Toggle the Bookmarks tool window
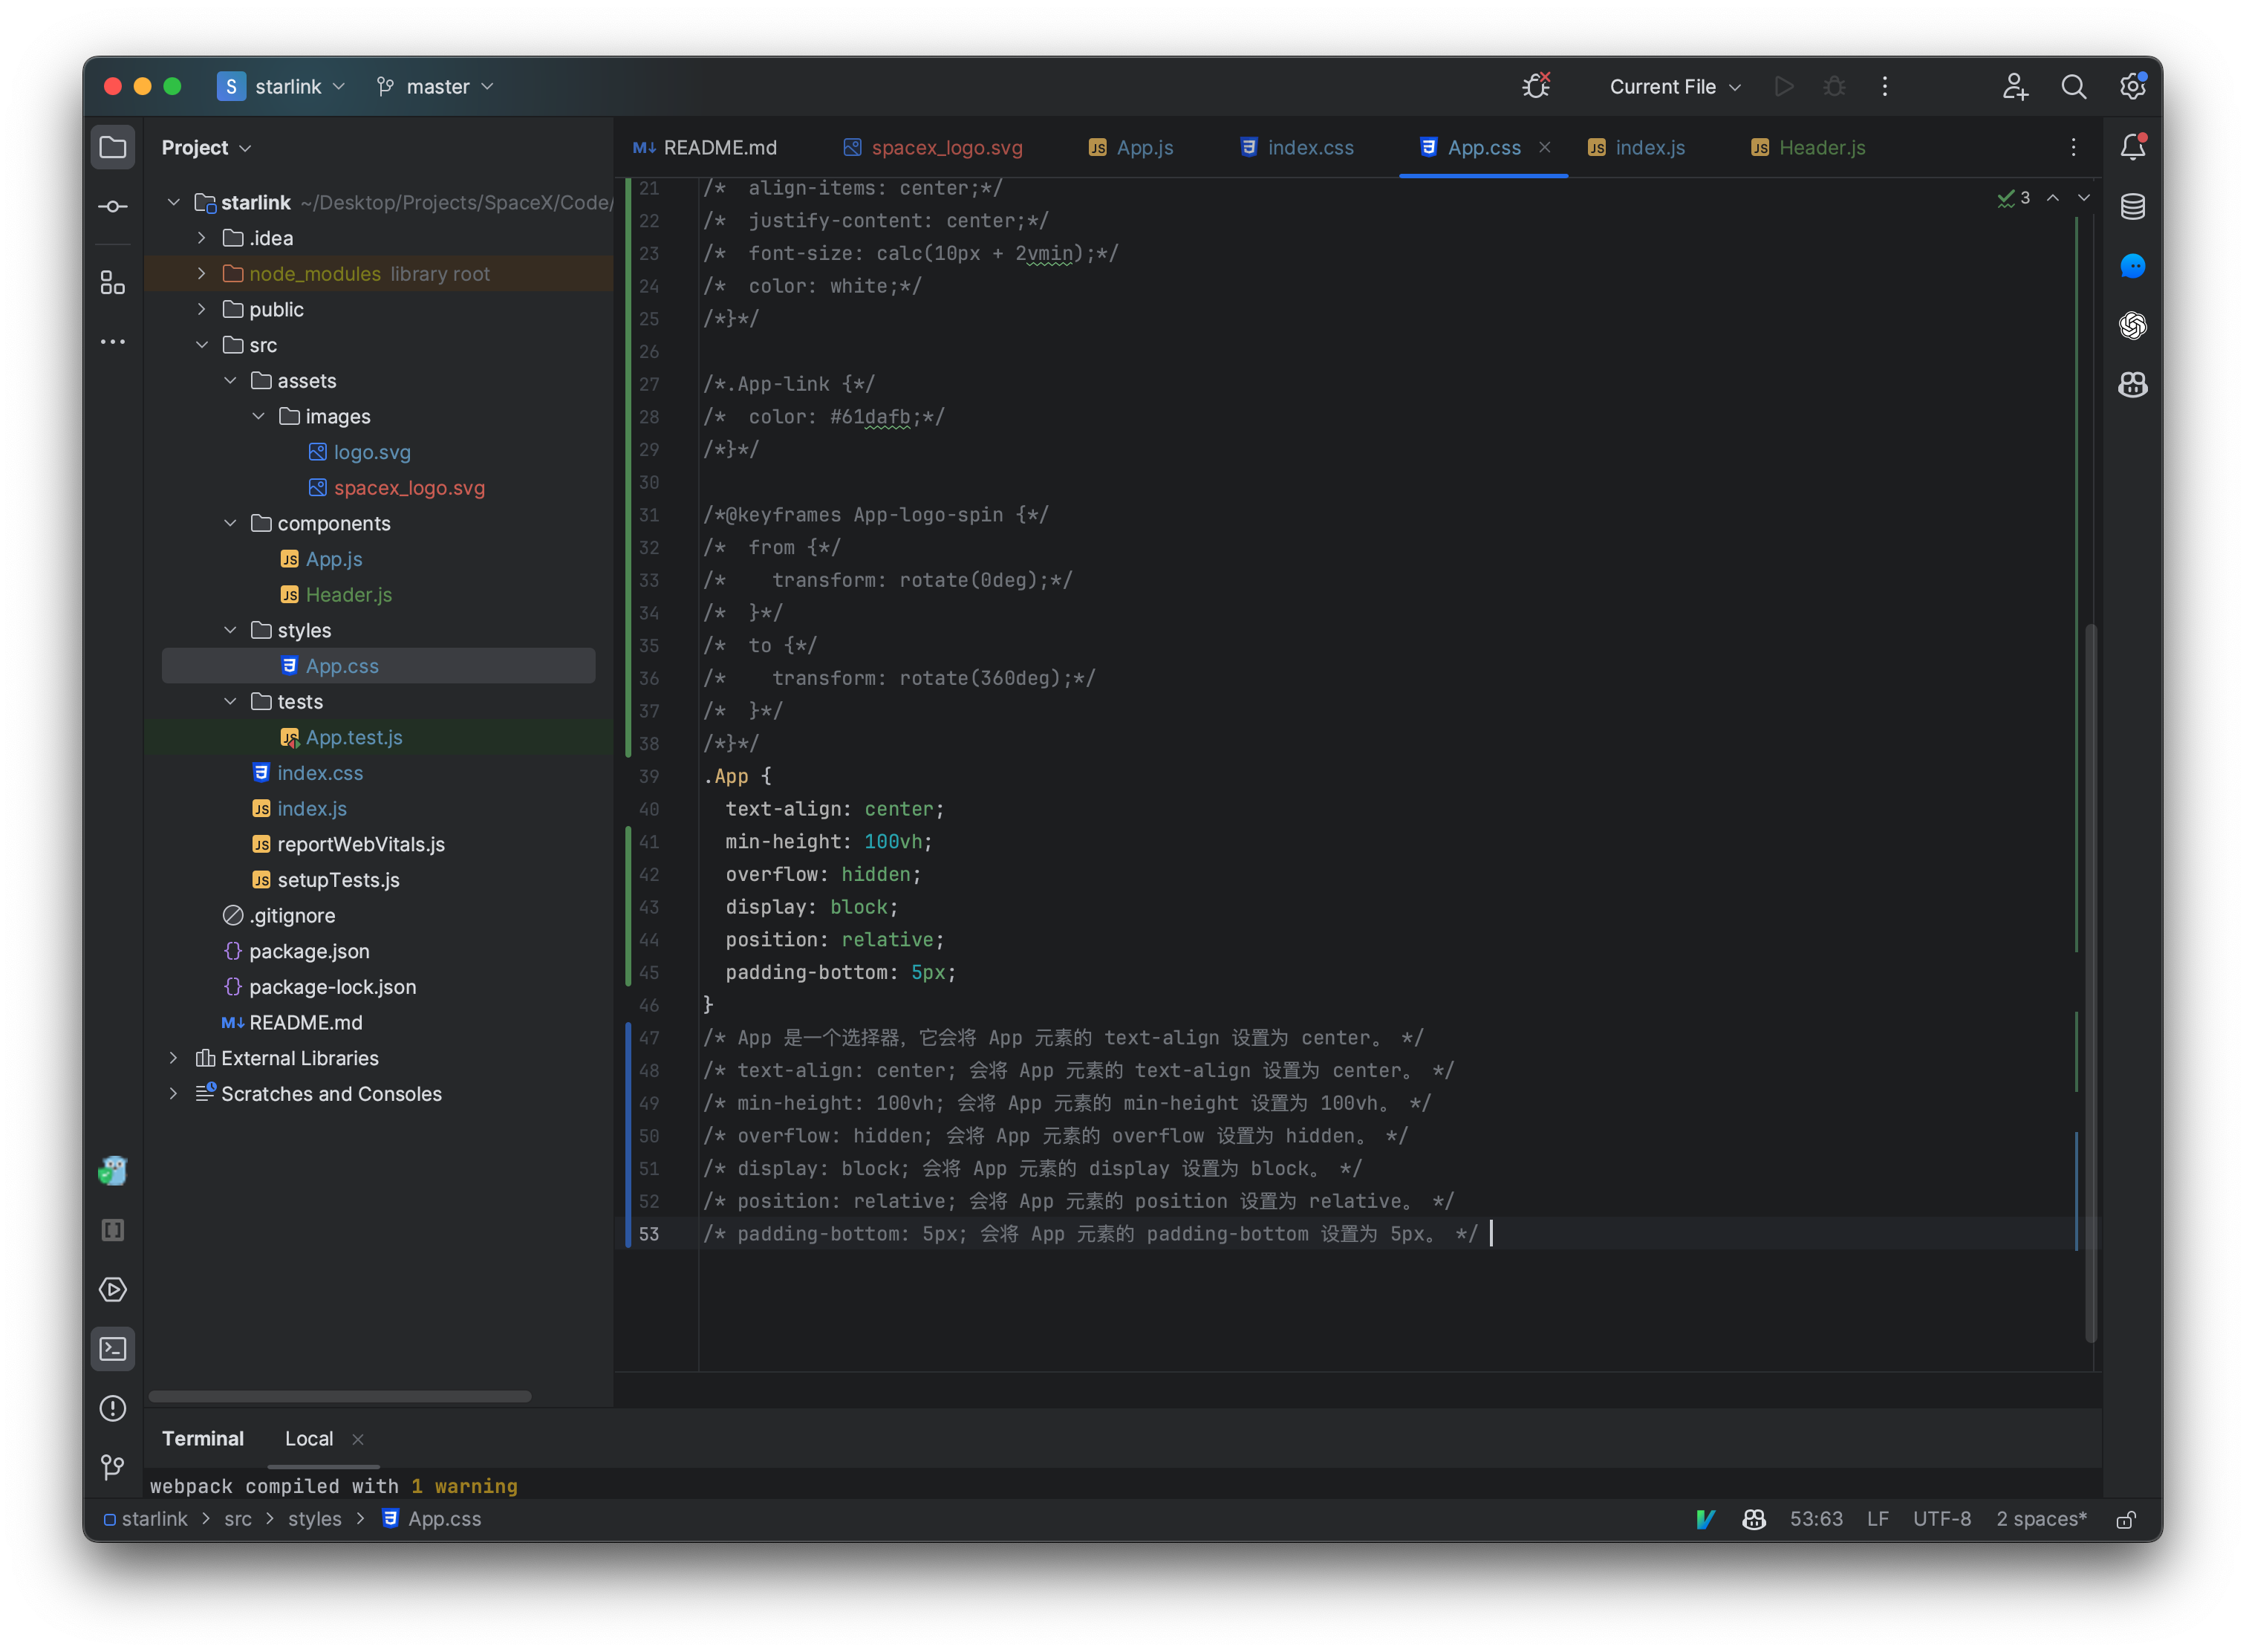This screenshot has height=1652, width=2246. point(112,1230)
